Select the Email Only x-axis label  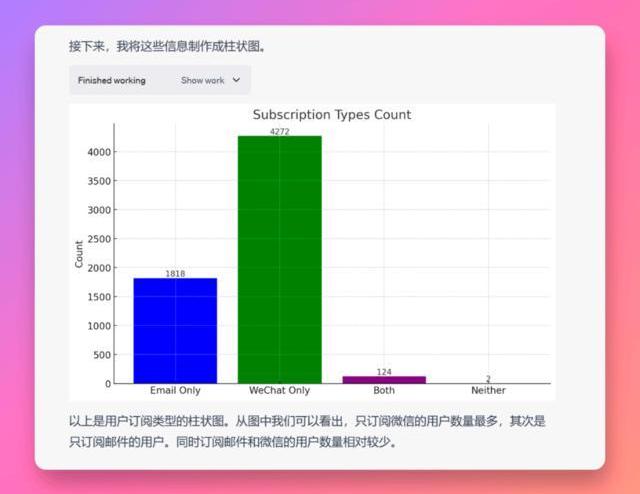pyautogui.click(x=175, y=390)
